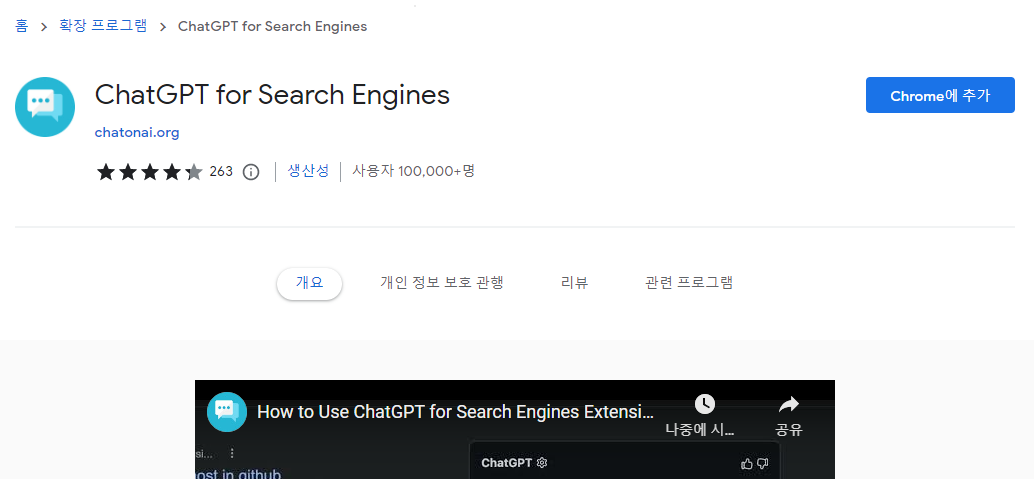Click the three-dot menu in the video preview
The image size is (1034, 479).
[x=231, y=453]
